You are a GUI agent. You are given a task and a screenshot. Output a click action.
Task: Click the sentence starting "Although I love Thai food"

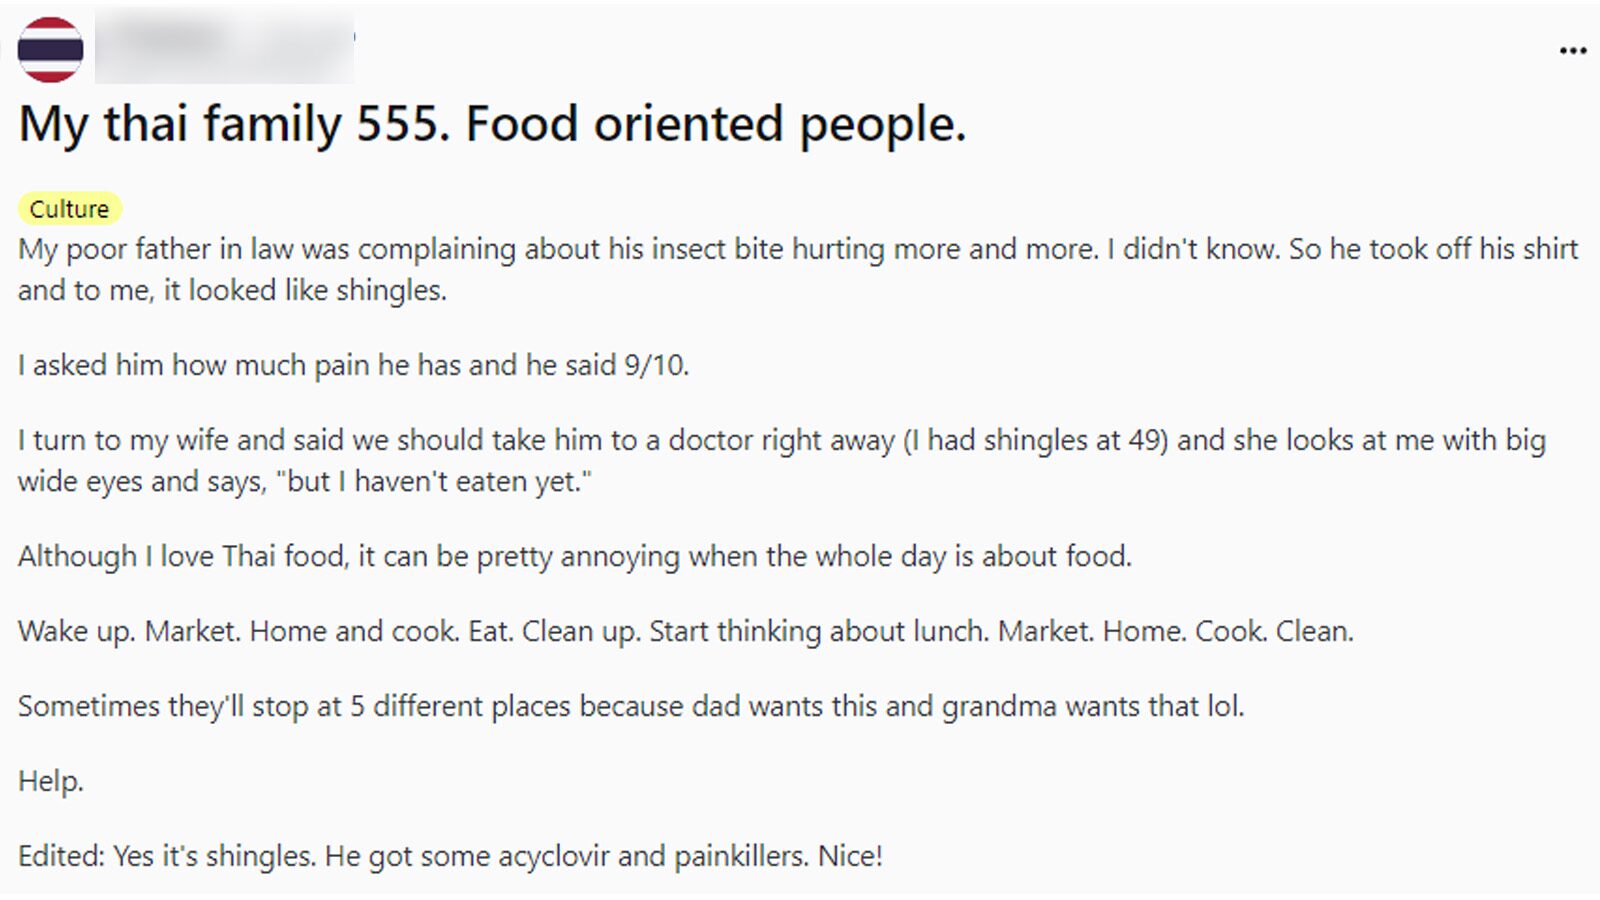point(574,557)
